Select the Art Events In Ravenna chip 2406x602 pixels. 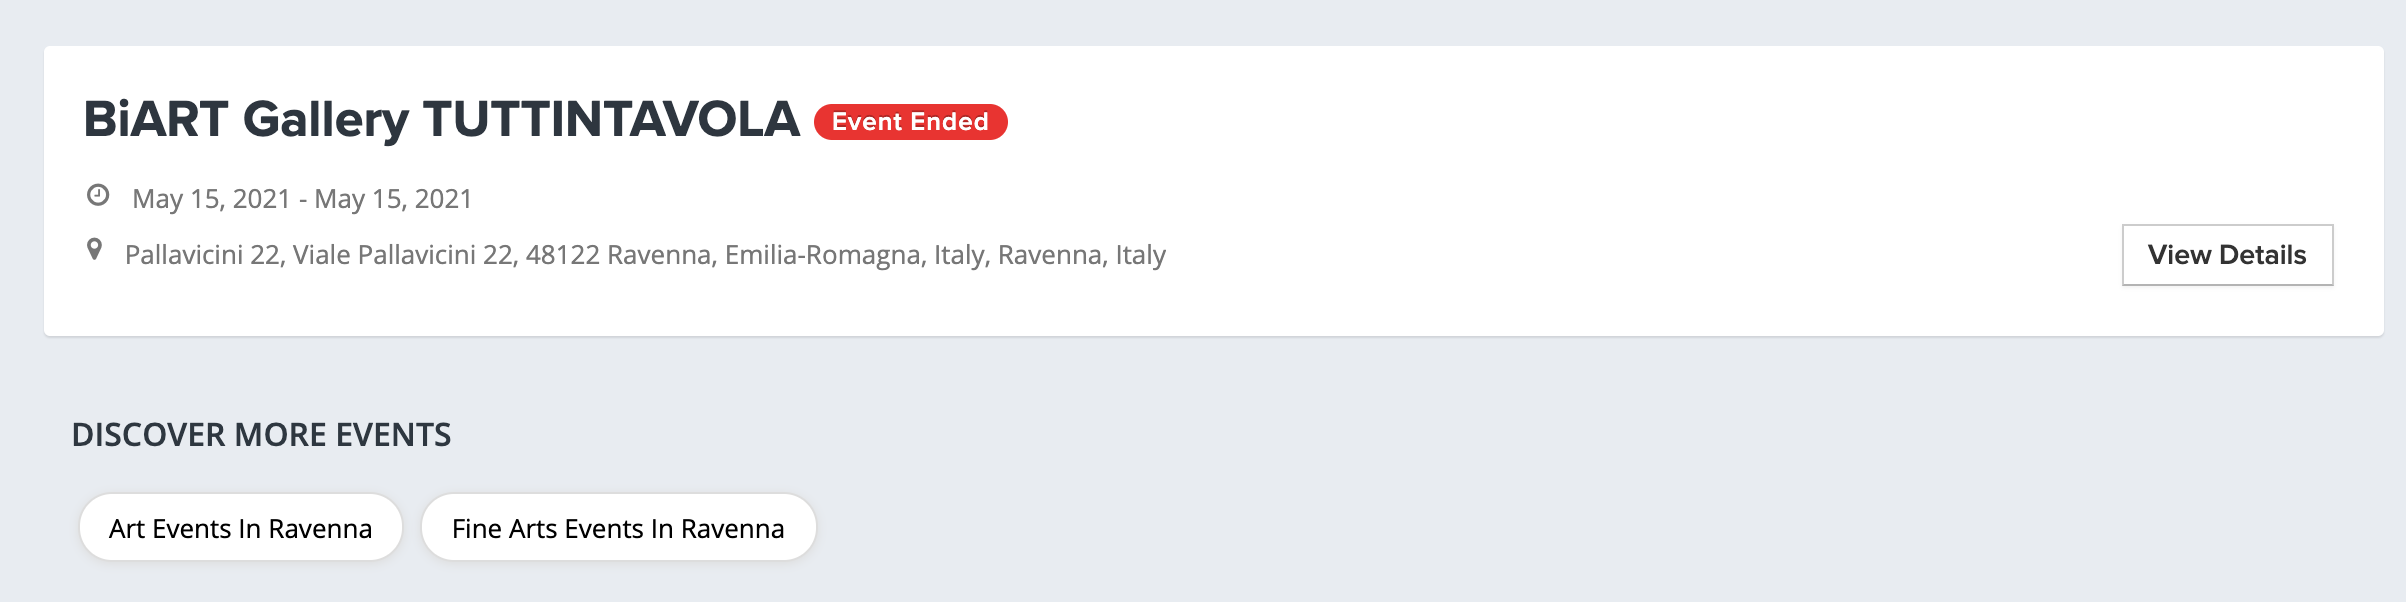tap(241, 527)
